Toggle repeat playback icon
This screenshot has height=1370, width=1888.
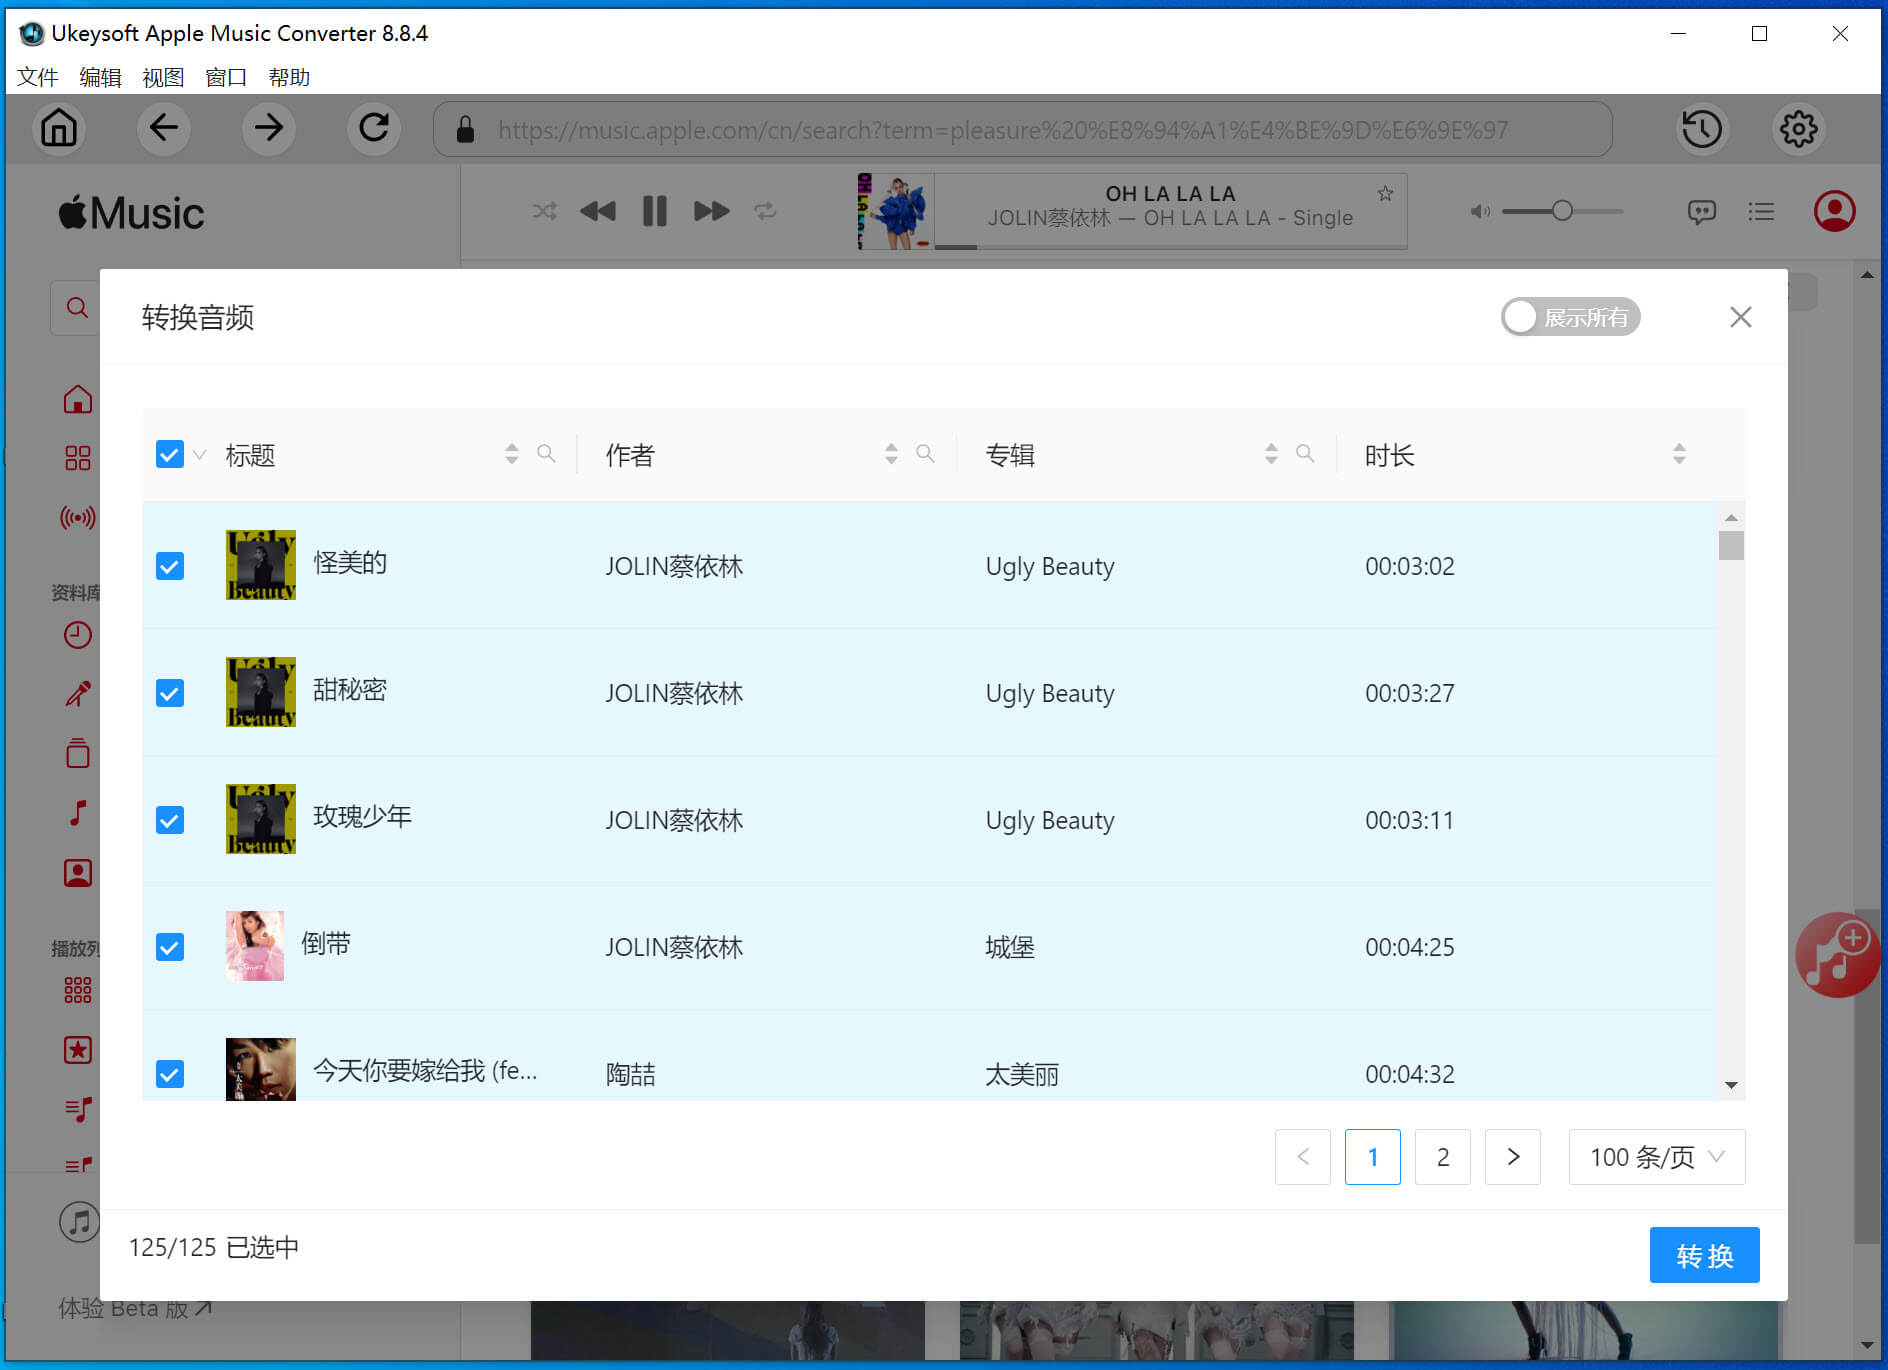765,211
